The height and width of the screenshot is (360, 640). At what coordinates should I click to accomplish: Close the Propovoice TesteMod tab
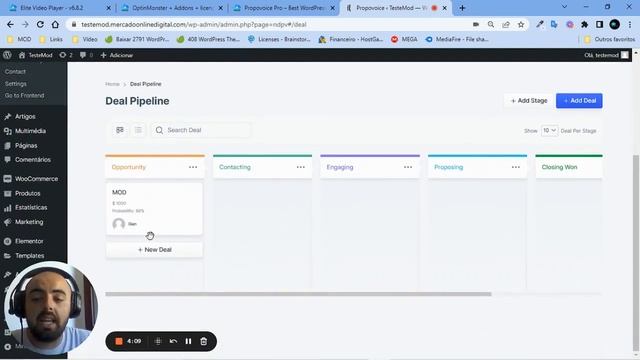(444, 8)
